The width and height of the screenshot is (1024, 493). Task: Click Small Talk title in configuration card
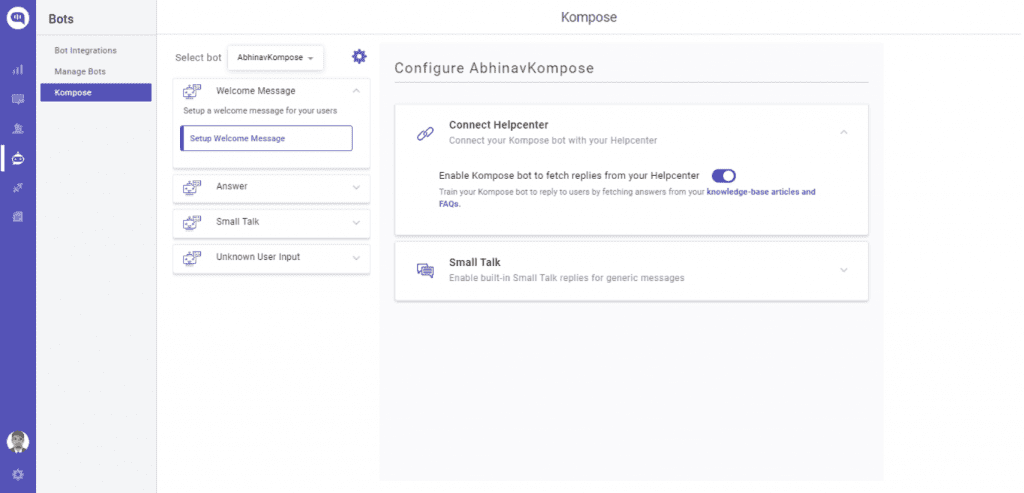(475, 262)
